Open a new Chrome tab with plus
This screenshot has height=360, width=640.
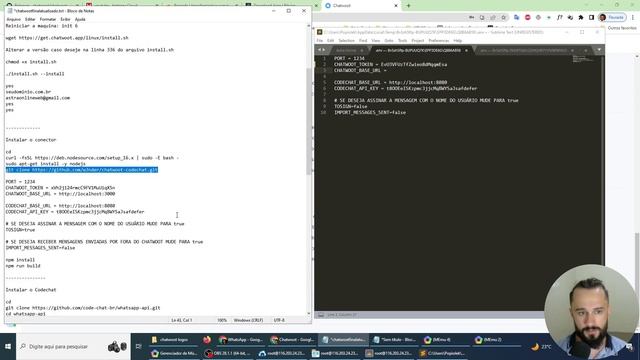click(x=408, y=6)
